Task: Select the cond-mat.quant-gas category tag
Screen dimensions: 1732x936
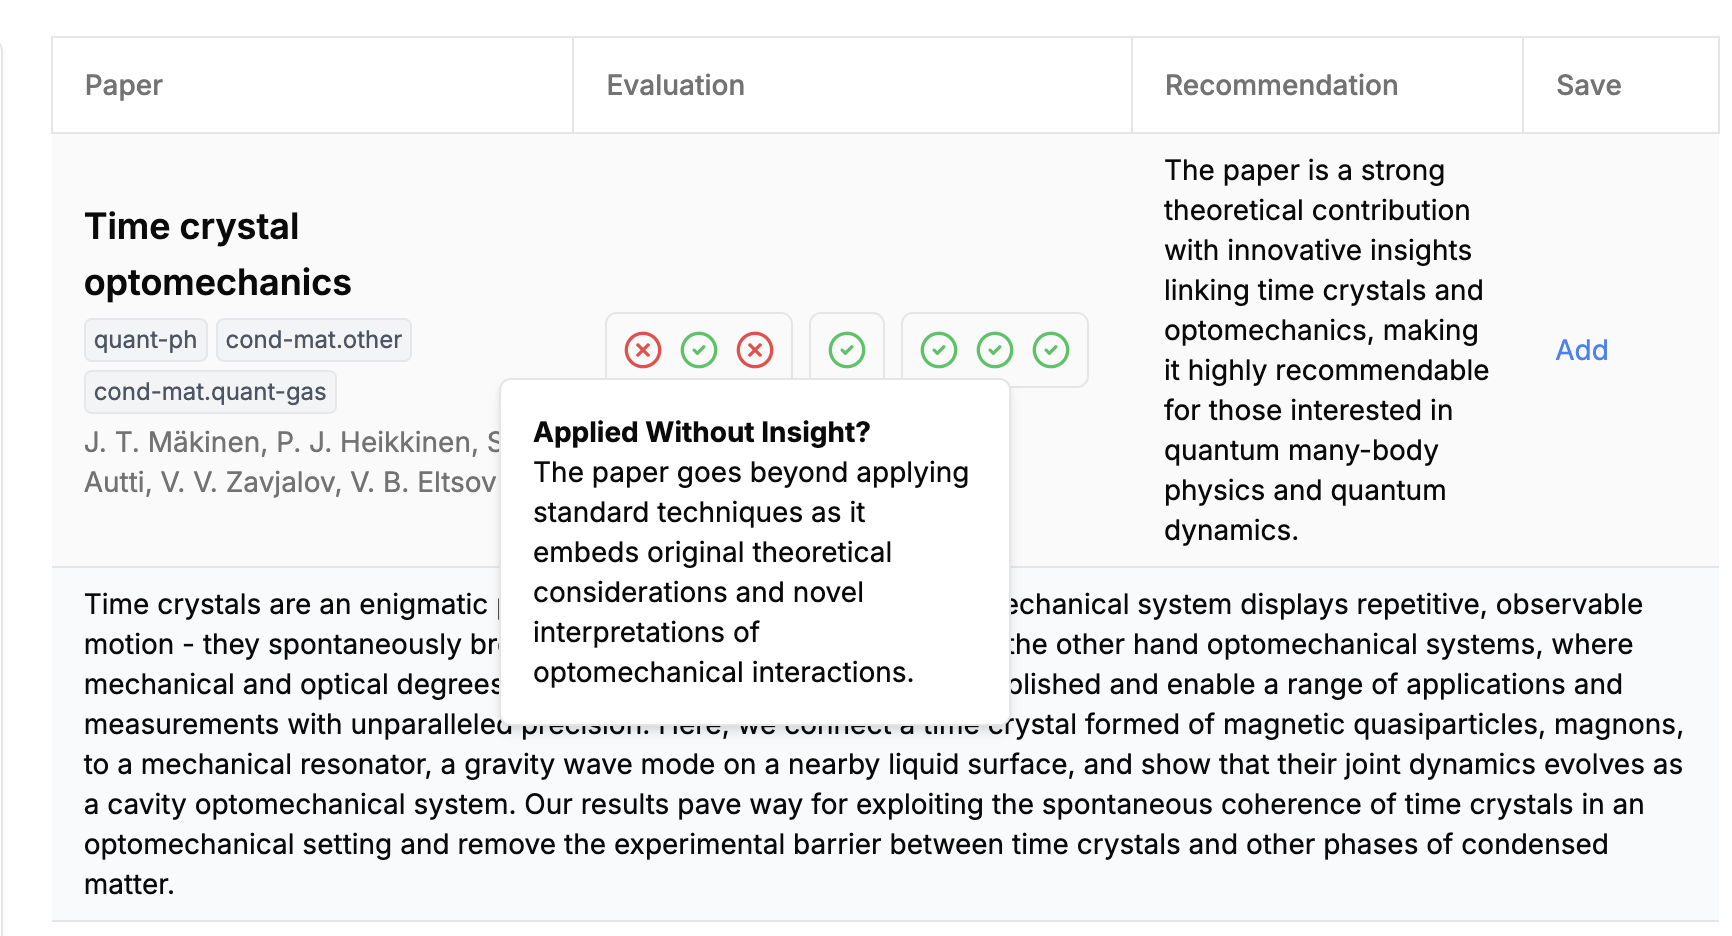Action: [x=210, y=392]
